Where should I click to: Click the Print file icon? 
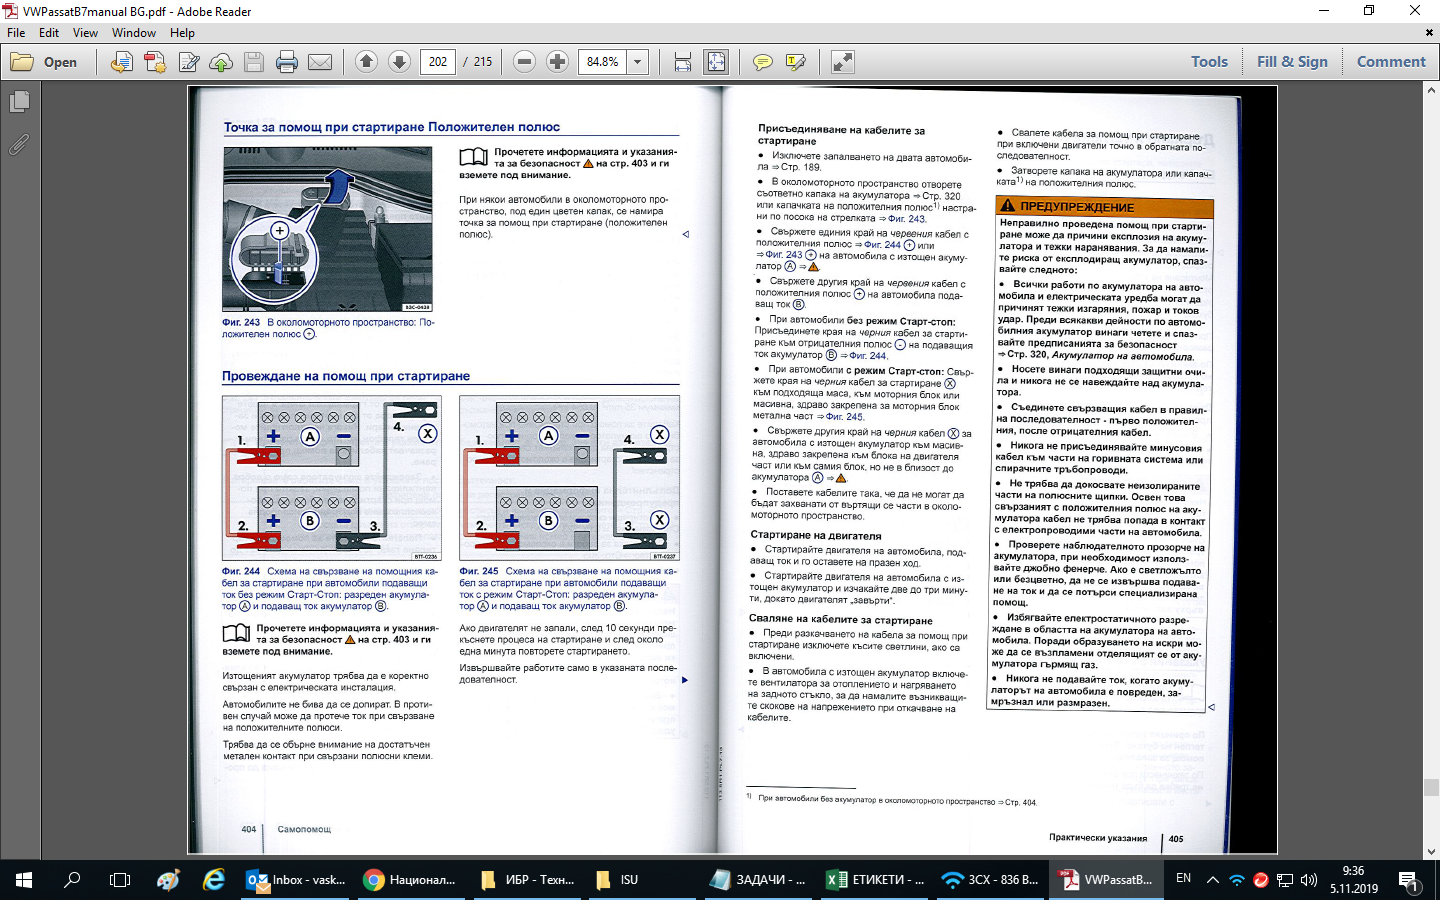click(x=287, y=62)
